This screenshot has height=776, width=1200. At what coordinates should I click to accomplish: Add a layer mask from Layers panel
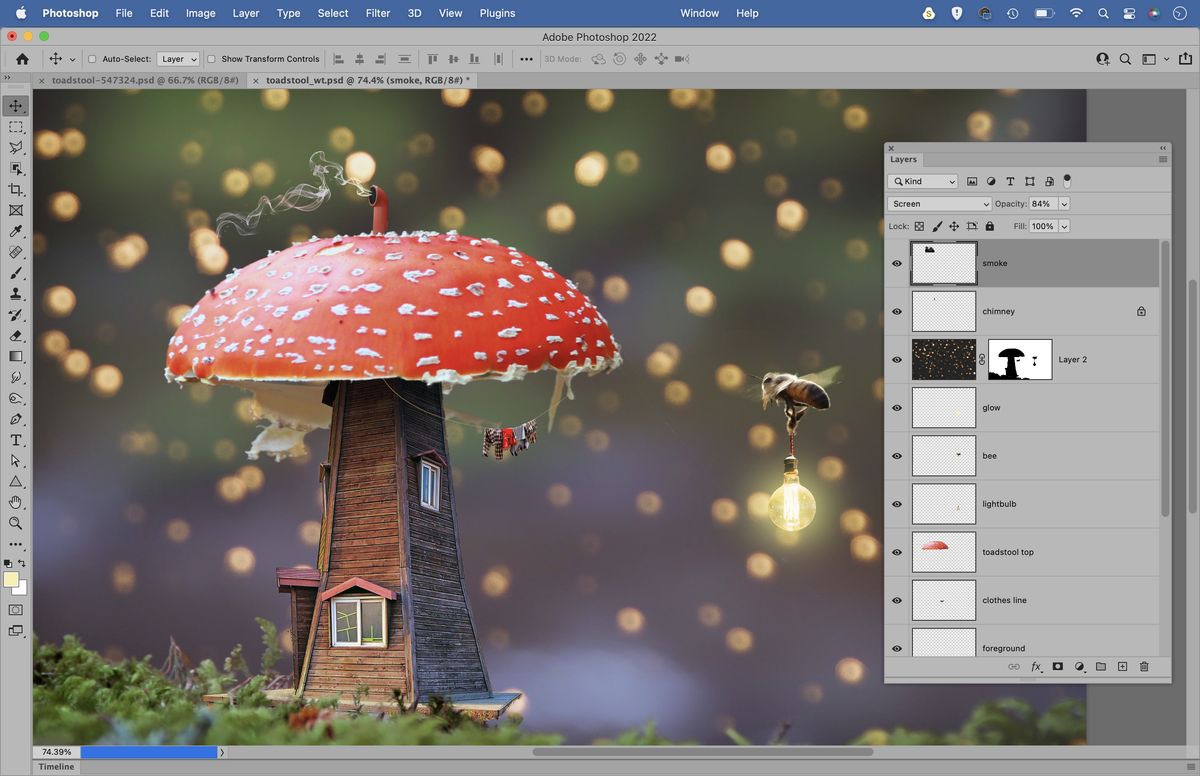click(x=1057, y=666)
